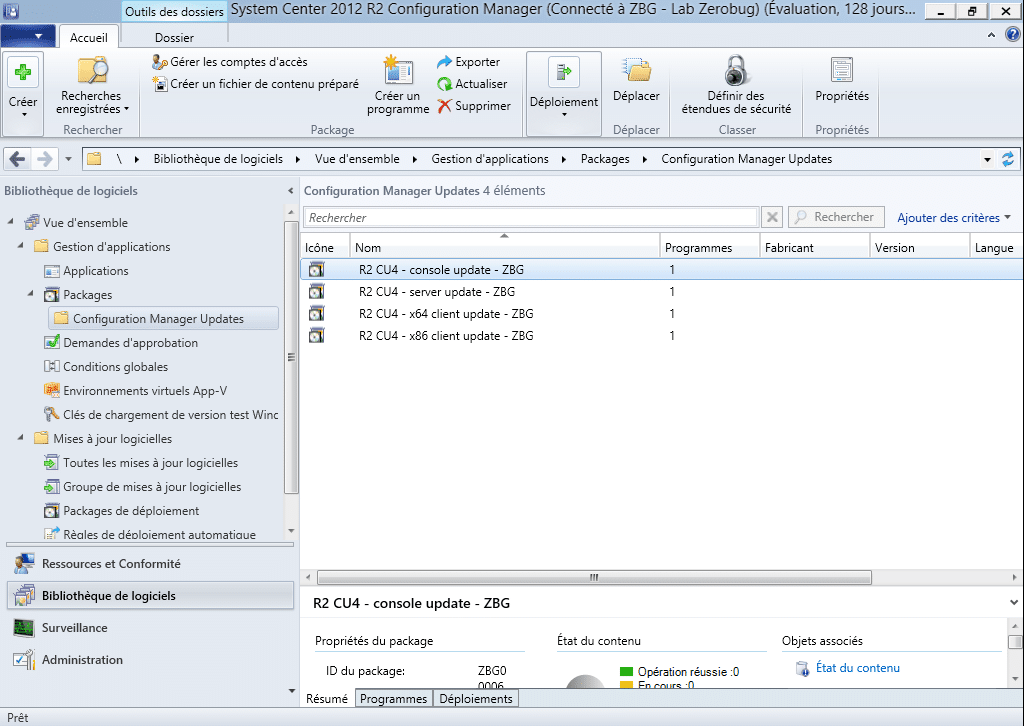Select R2 CU4 - x86 client update - ZBG

click(661, 336)
